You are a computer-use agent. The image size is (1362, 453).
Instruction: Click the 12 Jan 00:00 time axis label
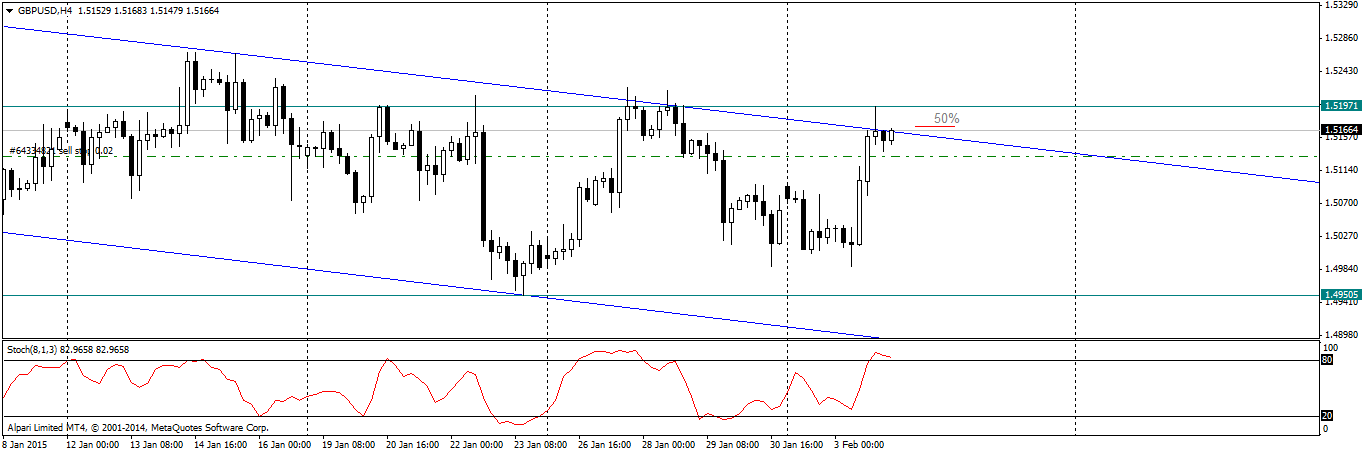pyautogui.click(x=92, y=444)
